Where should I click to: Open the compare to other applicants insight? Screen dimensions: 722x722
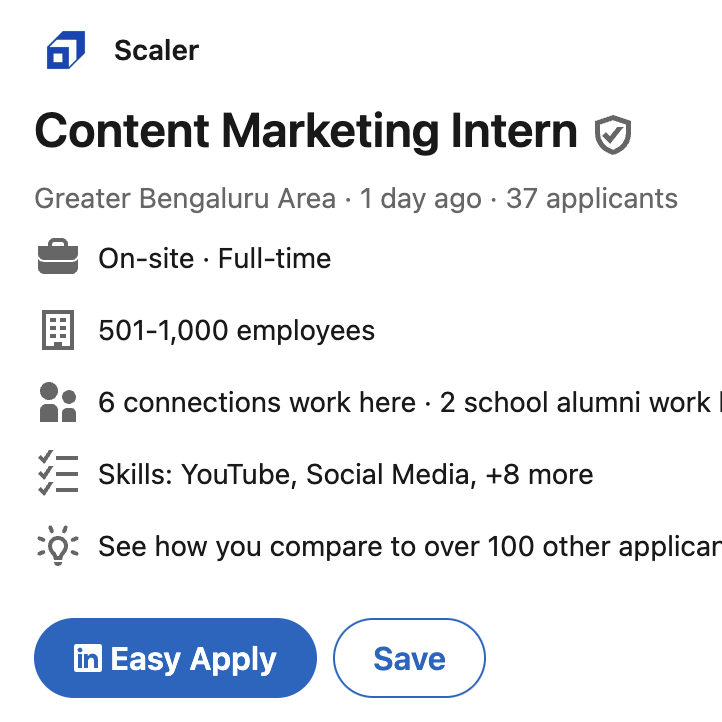click(409, 546)
